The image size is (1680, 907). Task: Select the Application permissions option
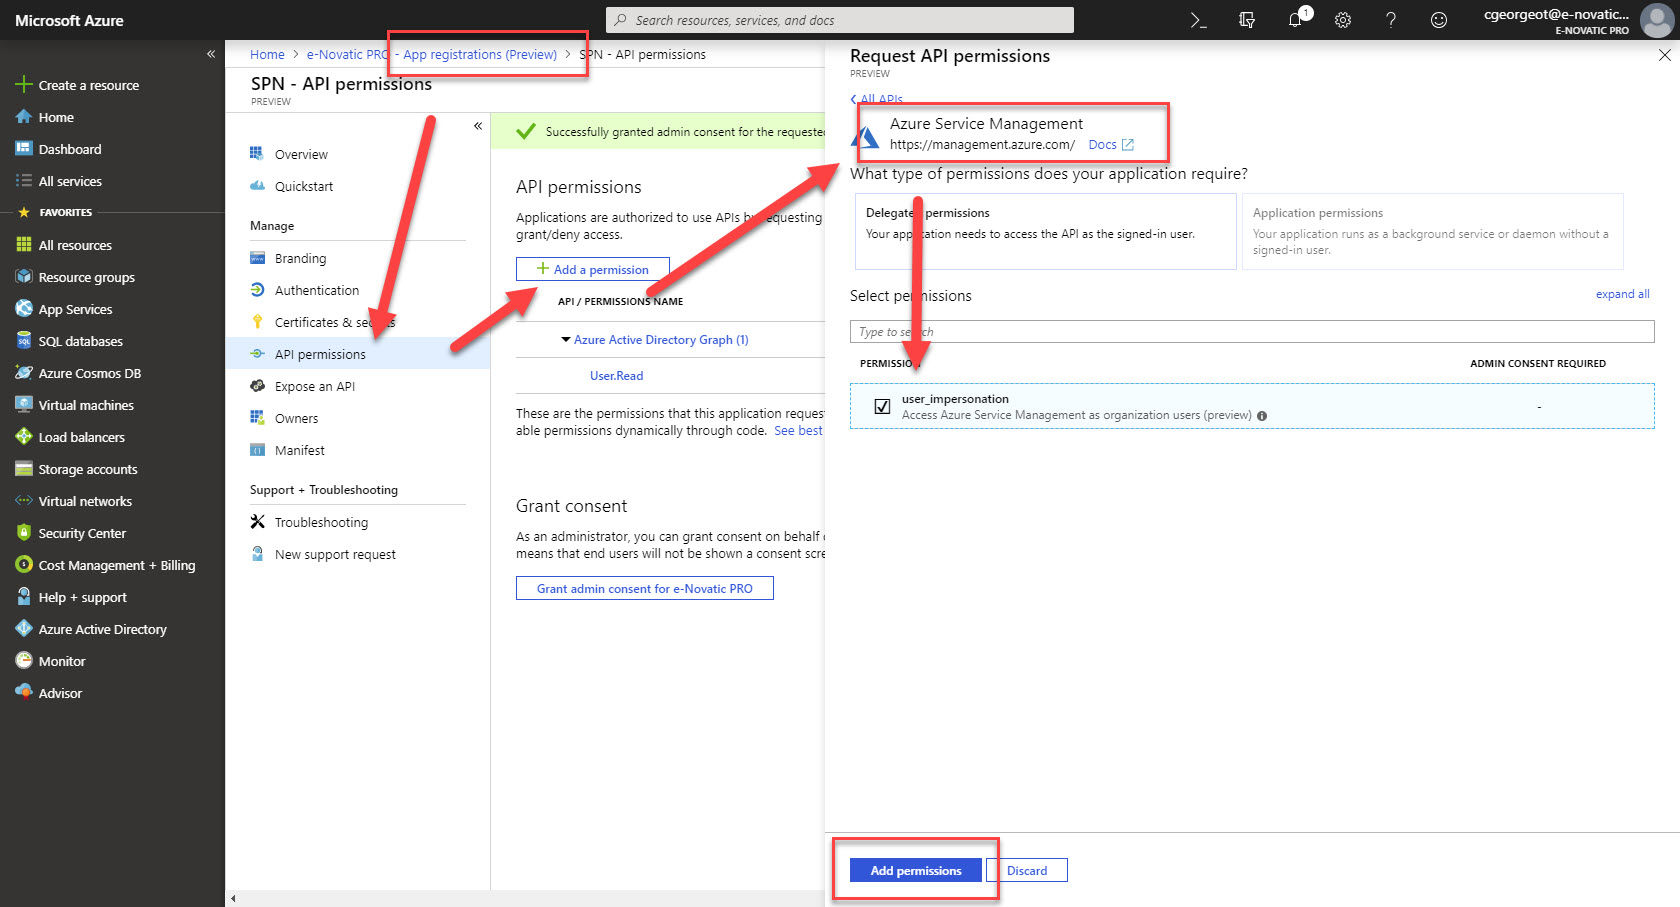(x=1432, y=231)
